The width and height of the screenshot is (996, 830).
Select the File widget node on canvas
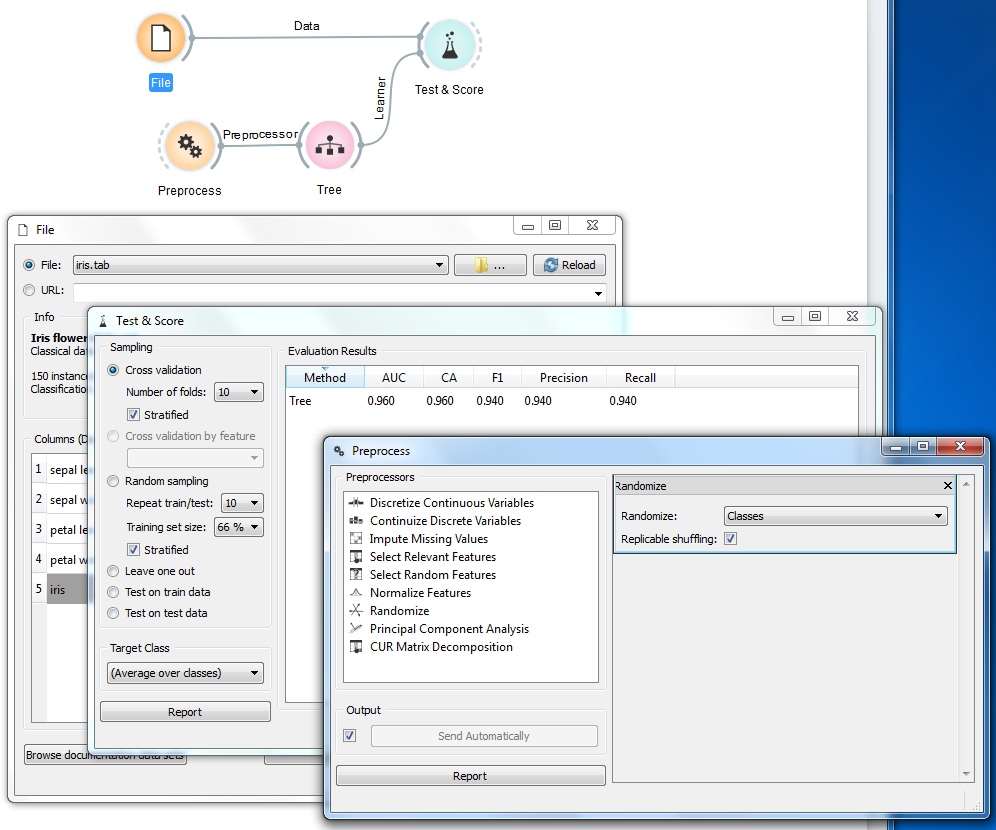click(161, 38)
